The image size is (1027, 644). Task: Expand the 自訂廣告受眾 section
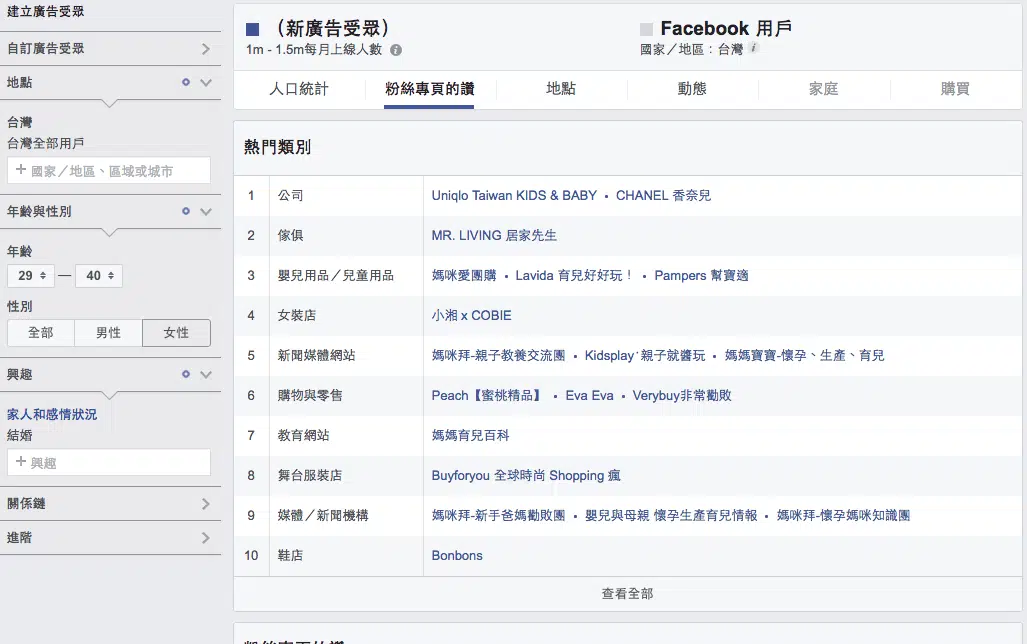click(206, 48)
